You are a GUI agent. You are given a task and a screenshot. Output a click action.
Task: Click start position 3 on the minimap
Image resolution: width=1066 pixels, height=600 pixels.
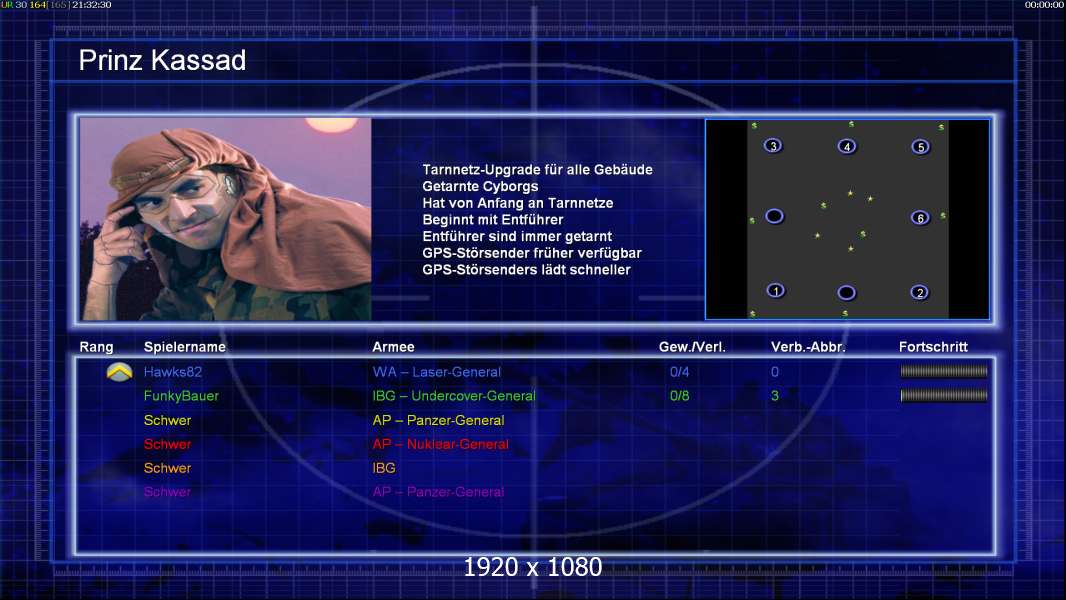tap(773, 146)
